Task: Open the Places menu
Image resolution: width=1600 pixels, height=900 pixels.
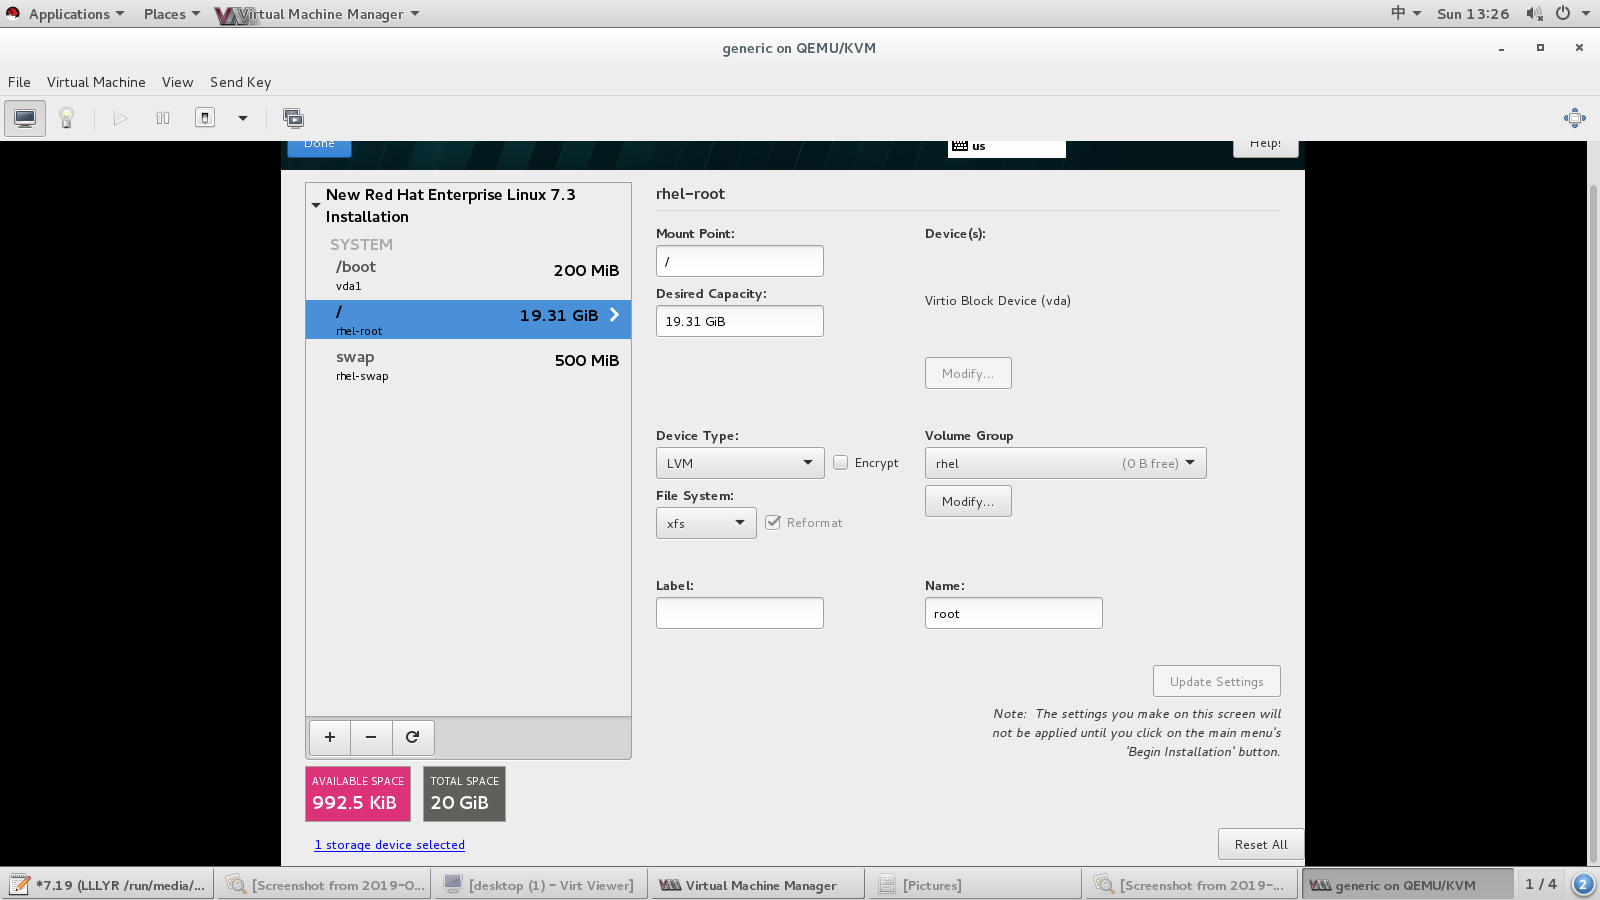Action: tap(171, 14)
